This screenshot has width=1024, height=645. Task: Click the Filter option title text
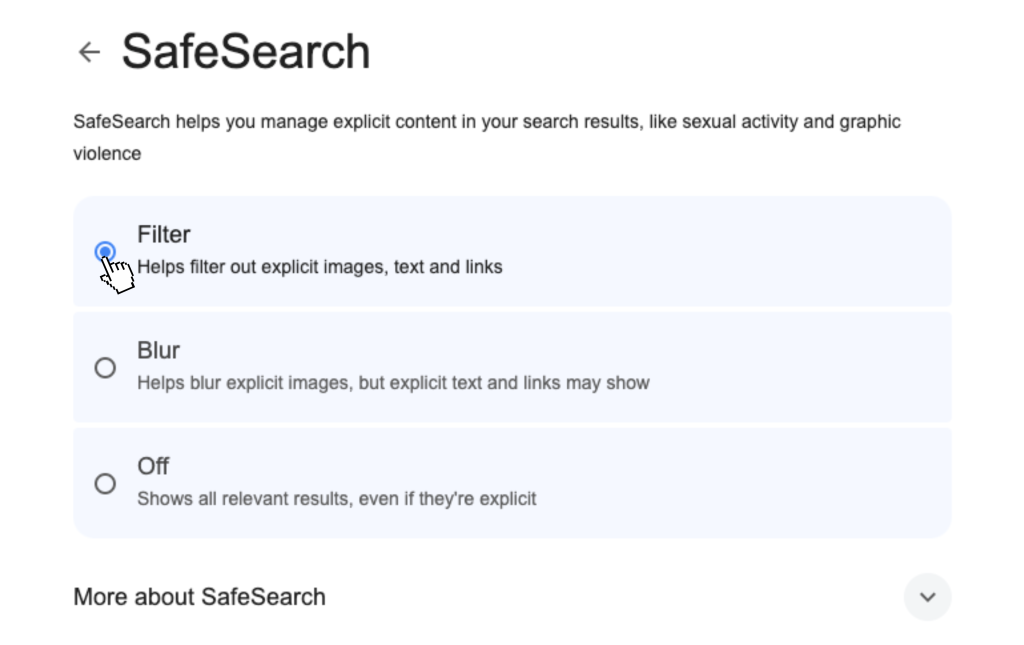(163, 234)
